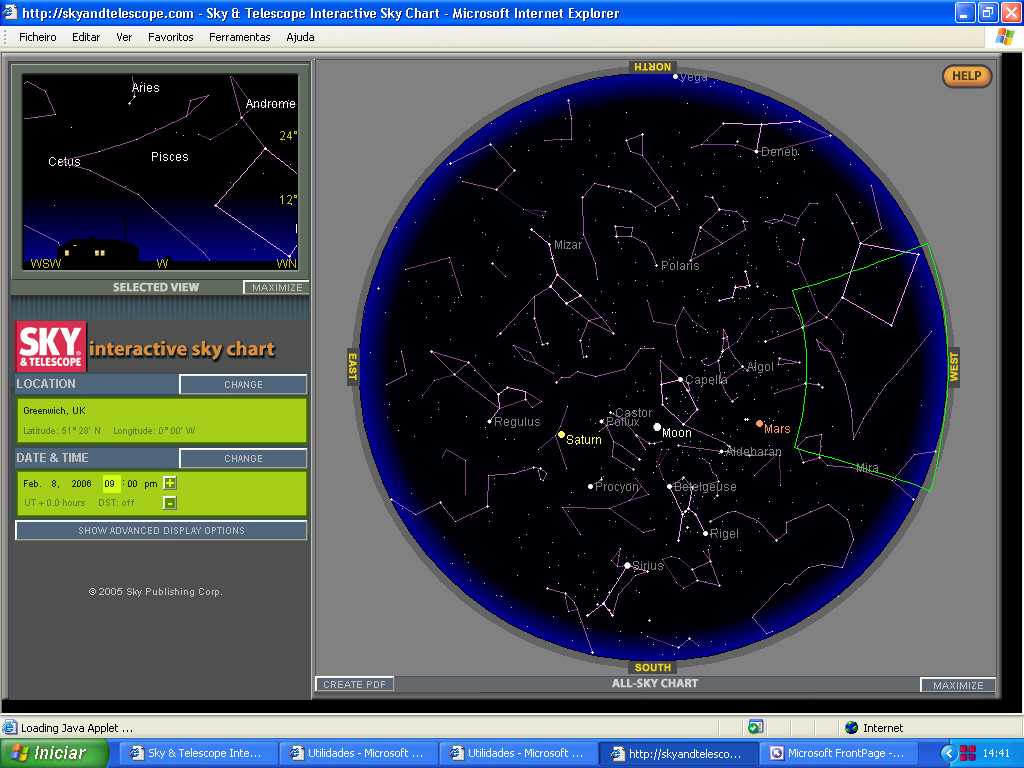This screenshot has height=768, width=1024.
Task: Click the Andromeda constellation label
Action: [270, 104]
